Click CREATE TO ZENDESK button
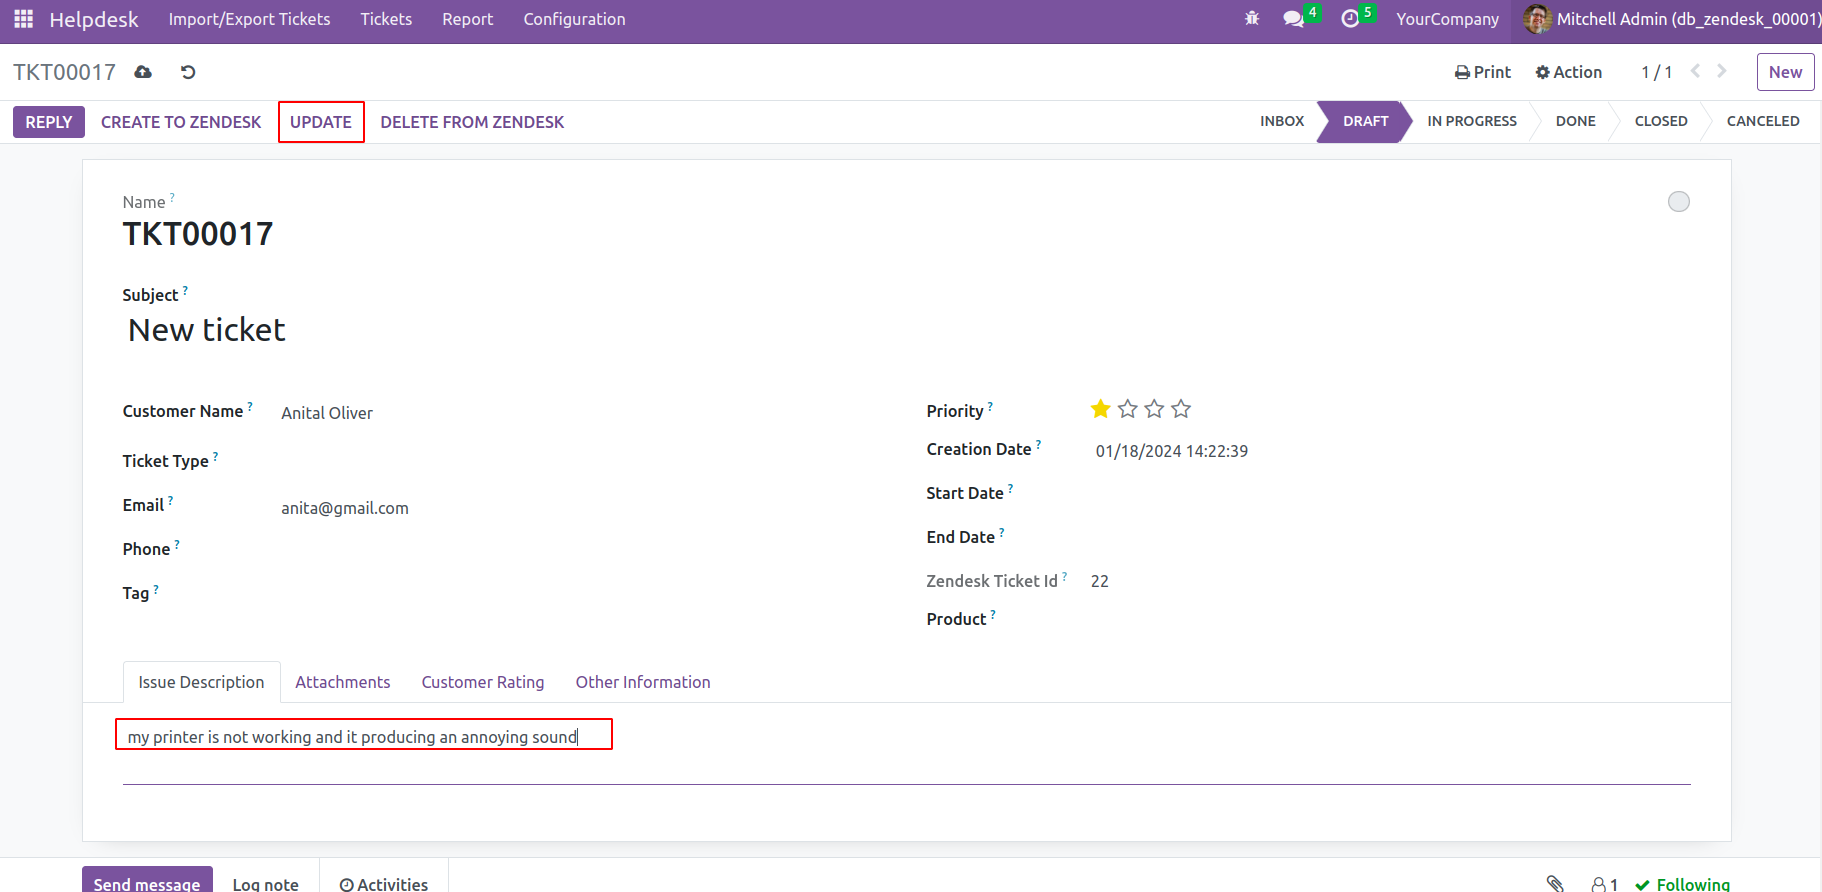Viewport: 1822px width, 892px height. (x=181, y=122)
